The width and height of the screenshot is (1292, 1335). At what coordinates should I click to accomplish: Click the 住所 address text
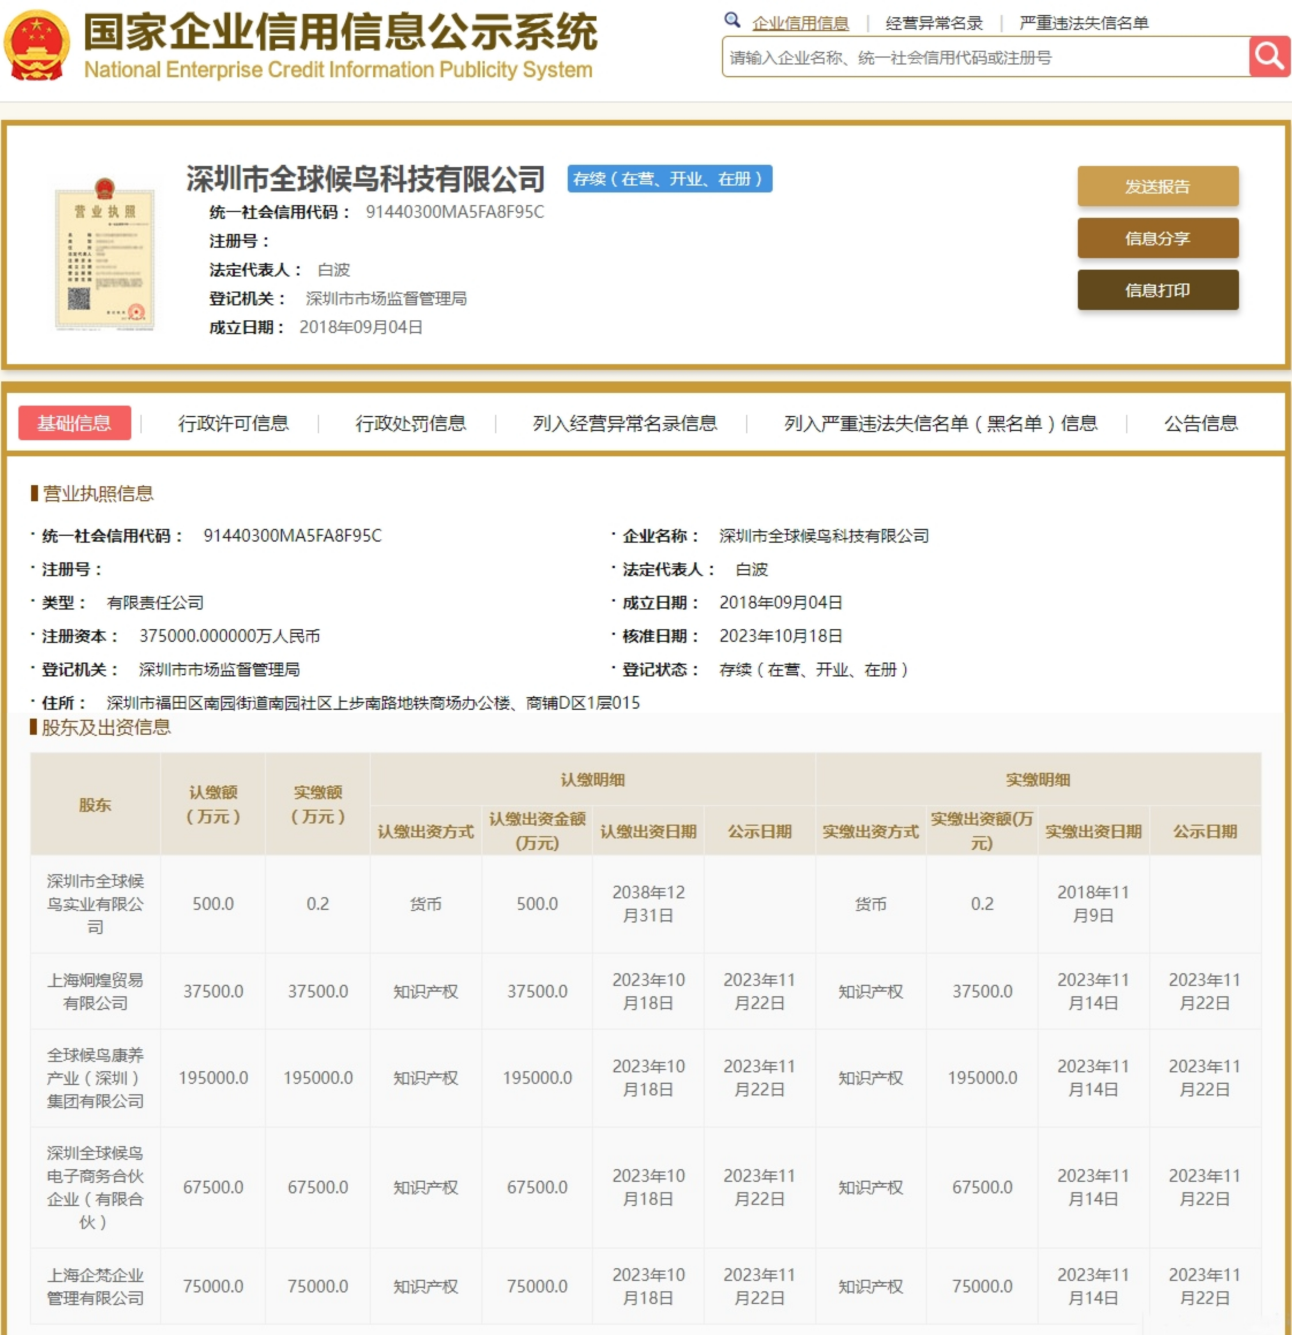[373, 703]
